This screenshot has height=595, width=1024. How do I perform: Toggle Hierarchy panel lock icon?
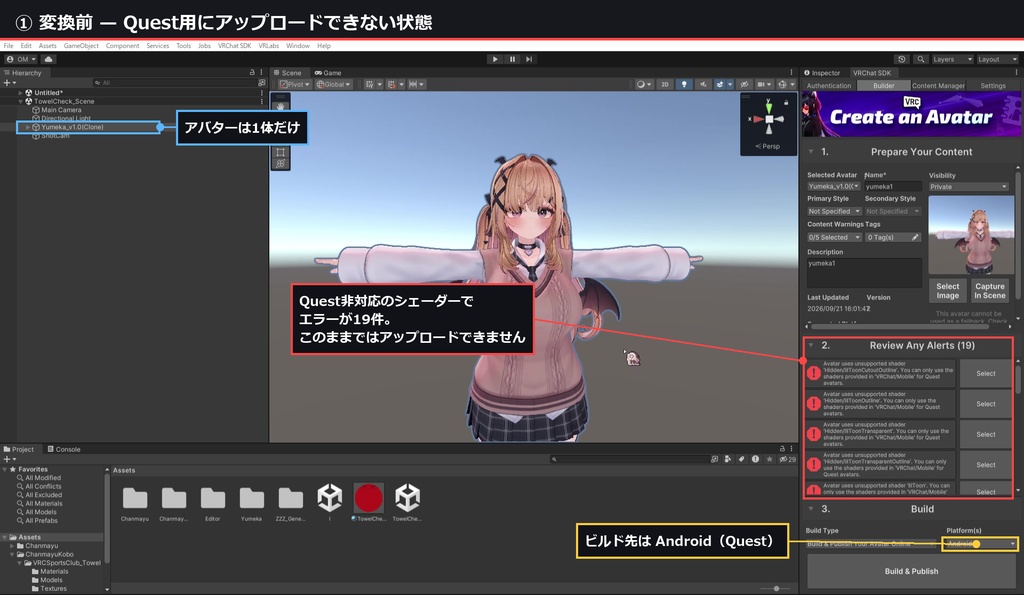click(252, 72)
